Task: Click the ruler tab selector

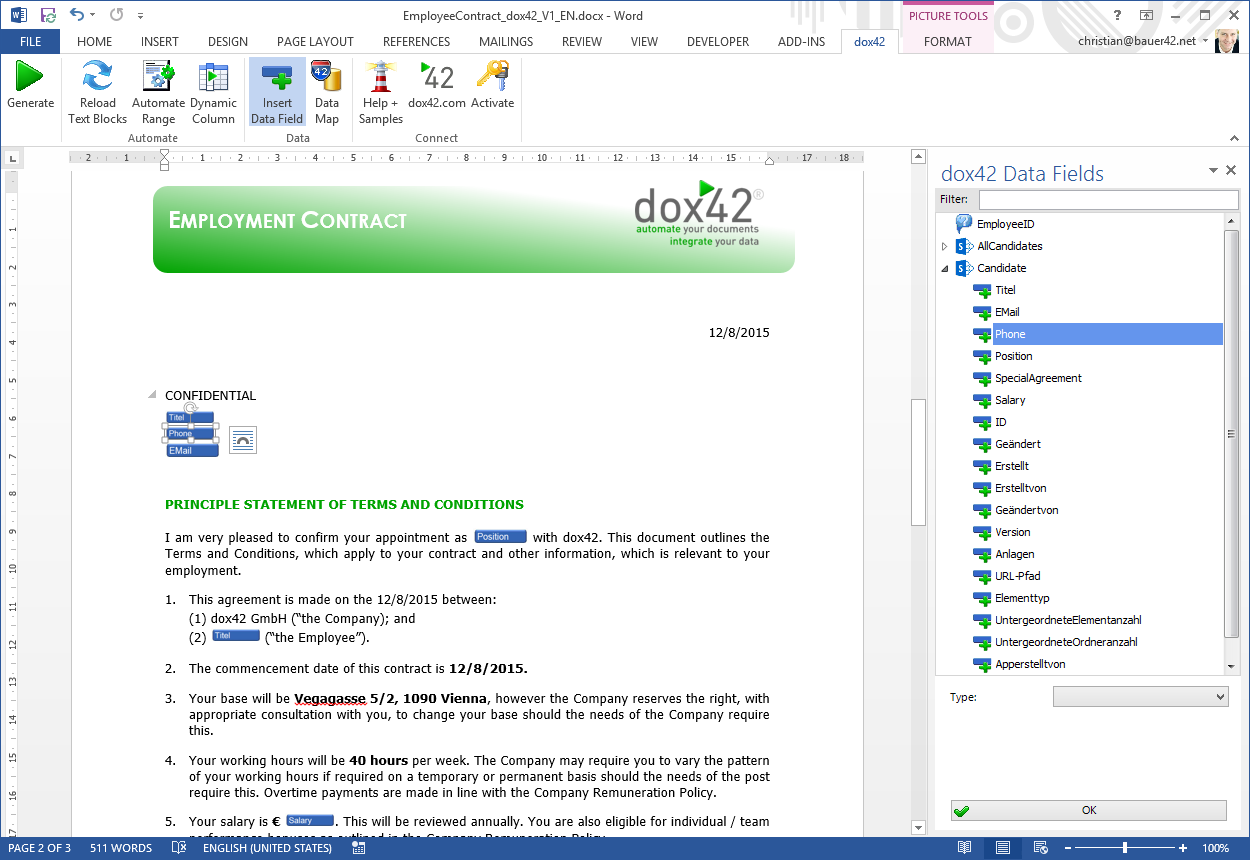Action: 12,158
